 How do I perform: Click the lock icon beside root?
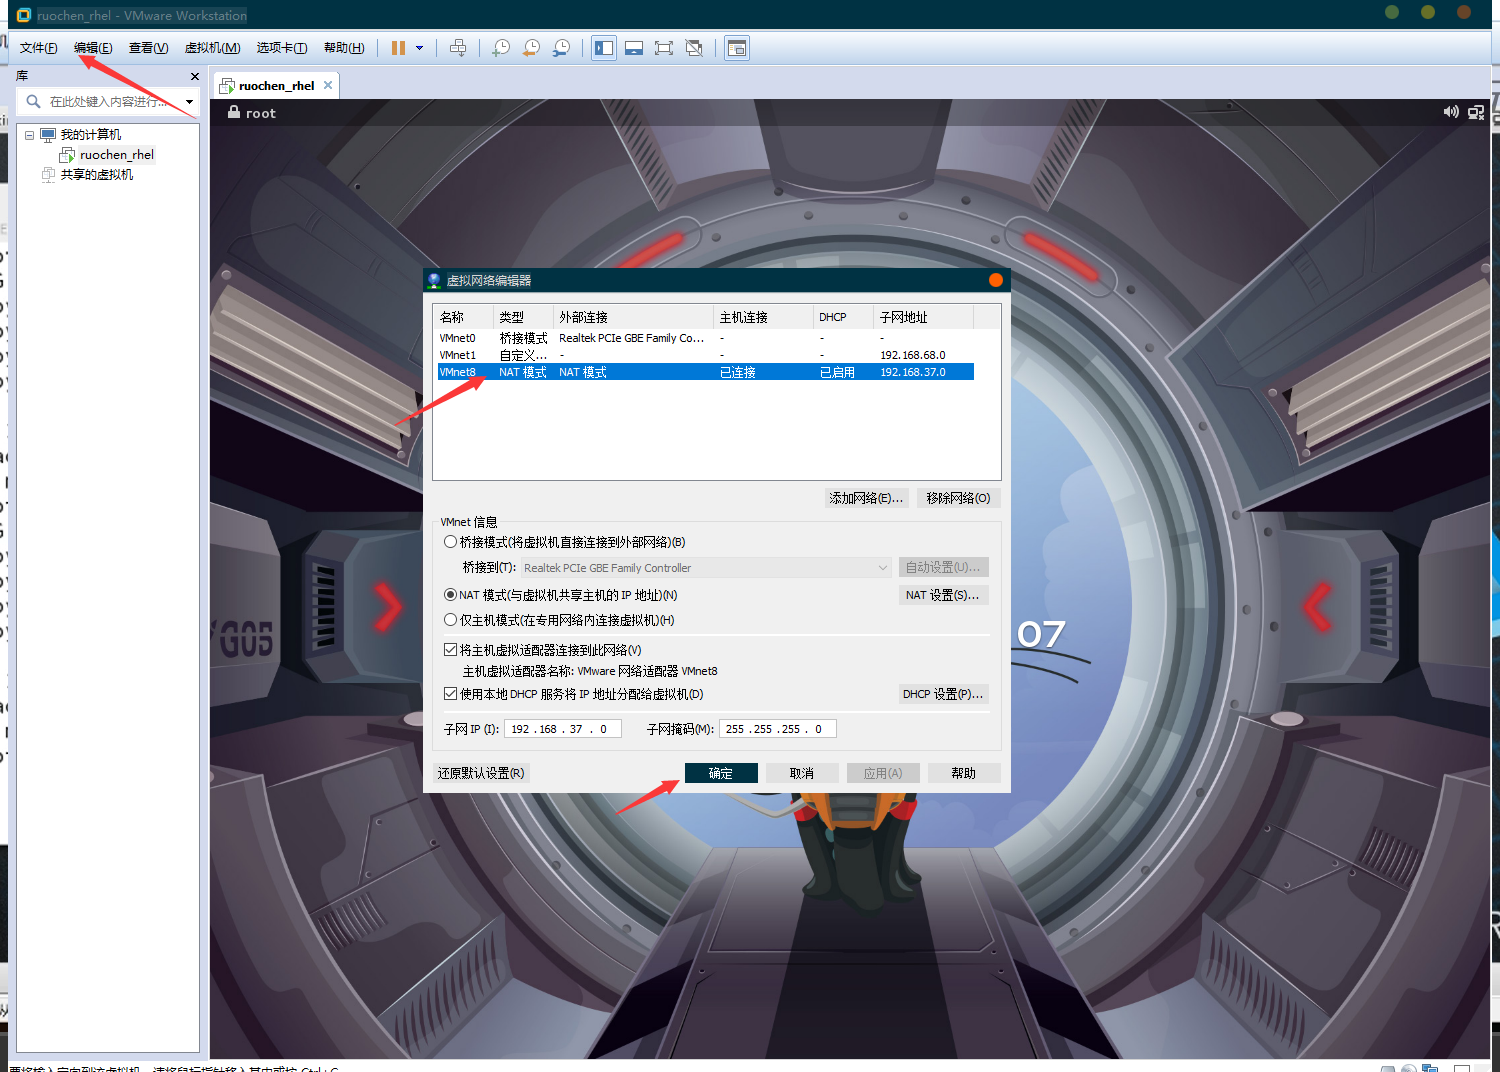tap(233, 112)
